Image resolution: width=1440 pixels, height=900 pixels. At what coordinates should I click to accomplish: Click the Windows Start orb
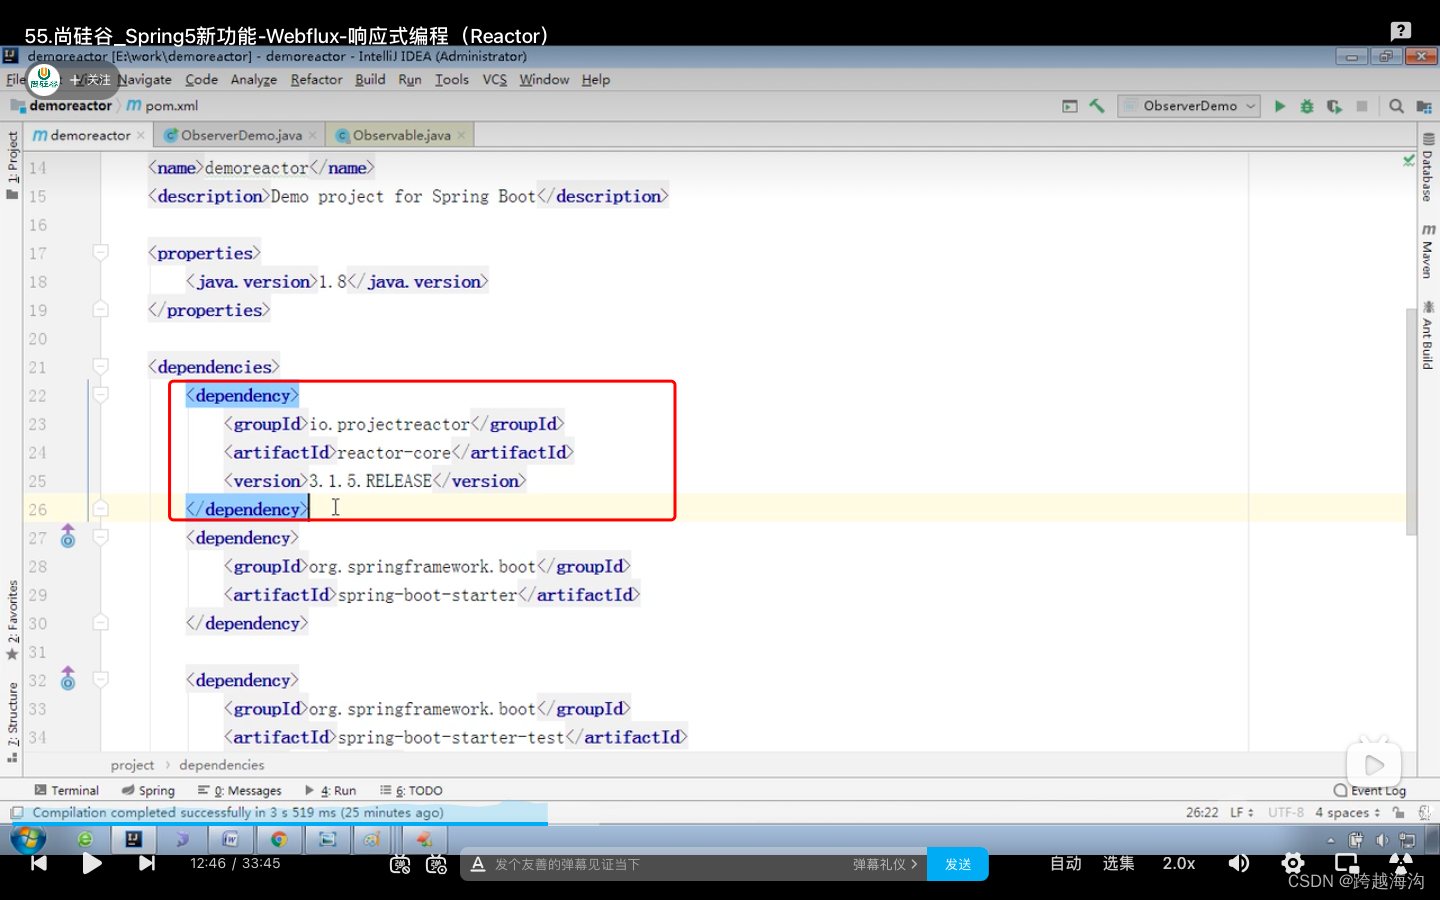[28, 839]
